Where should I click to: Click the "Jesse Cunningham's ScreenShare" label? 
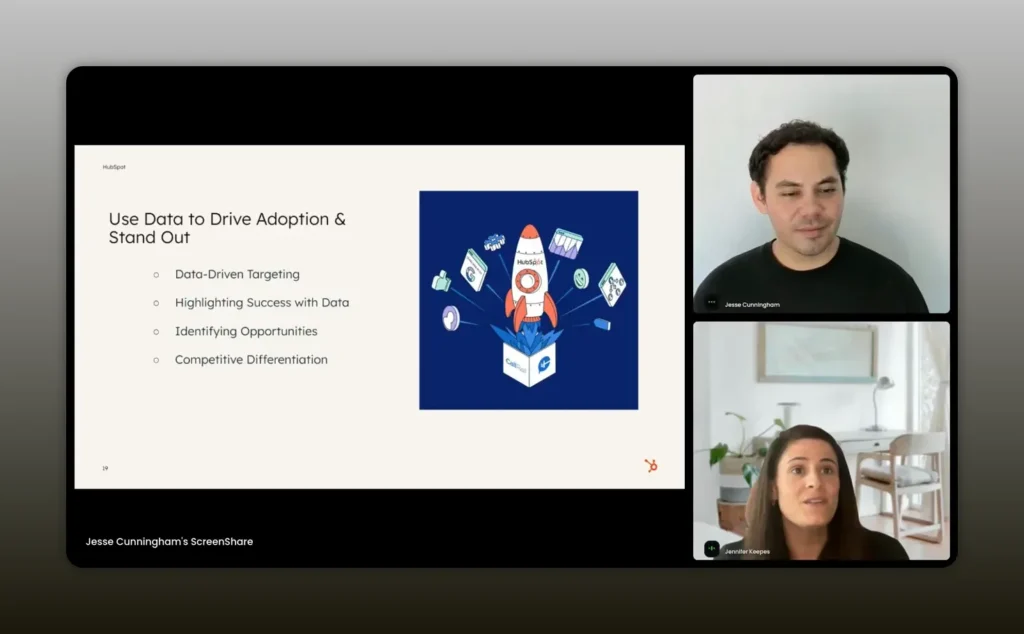169,541
